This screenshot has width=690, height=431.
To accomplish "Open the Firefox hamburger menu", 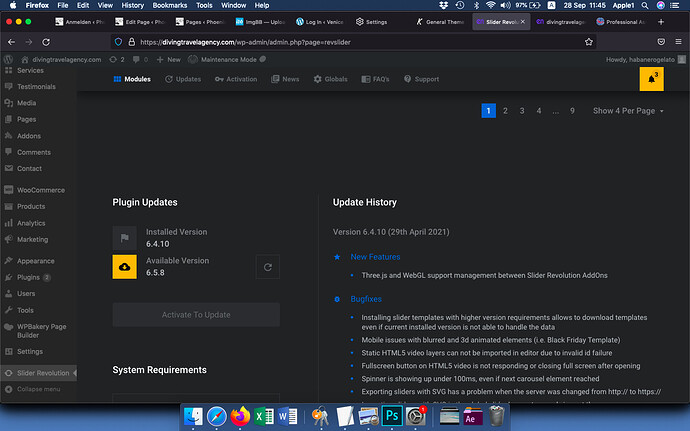I will click(678, 42).
